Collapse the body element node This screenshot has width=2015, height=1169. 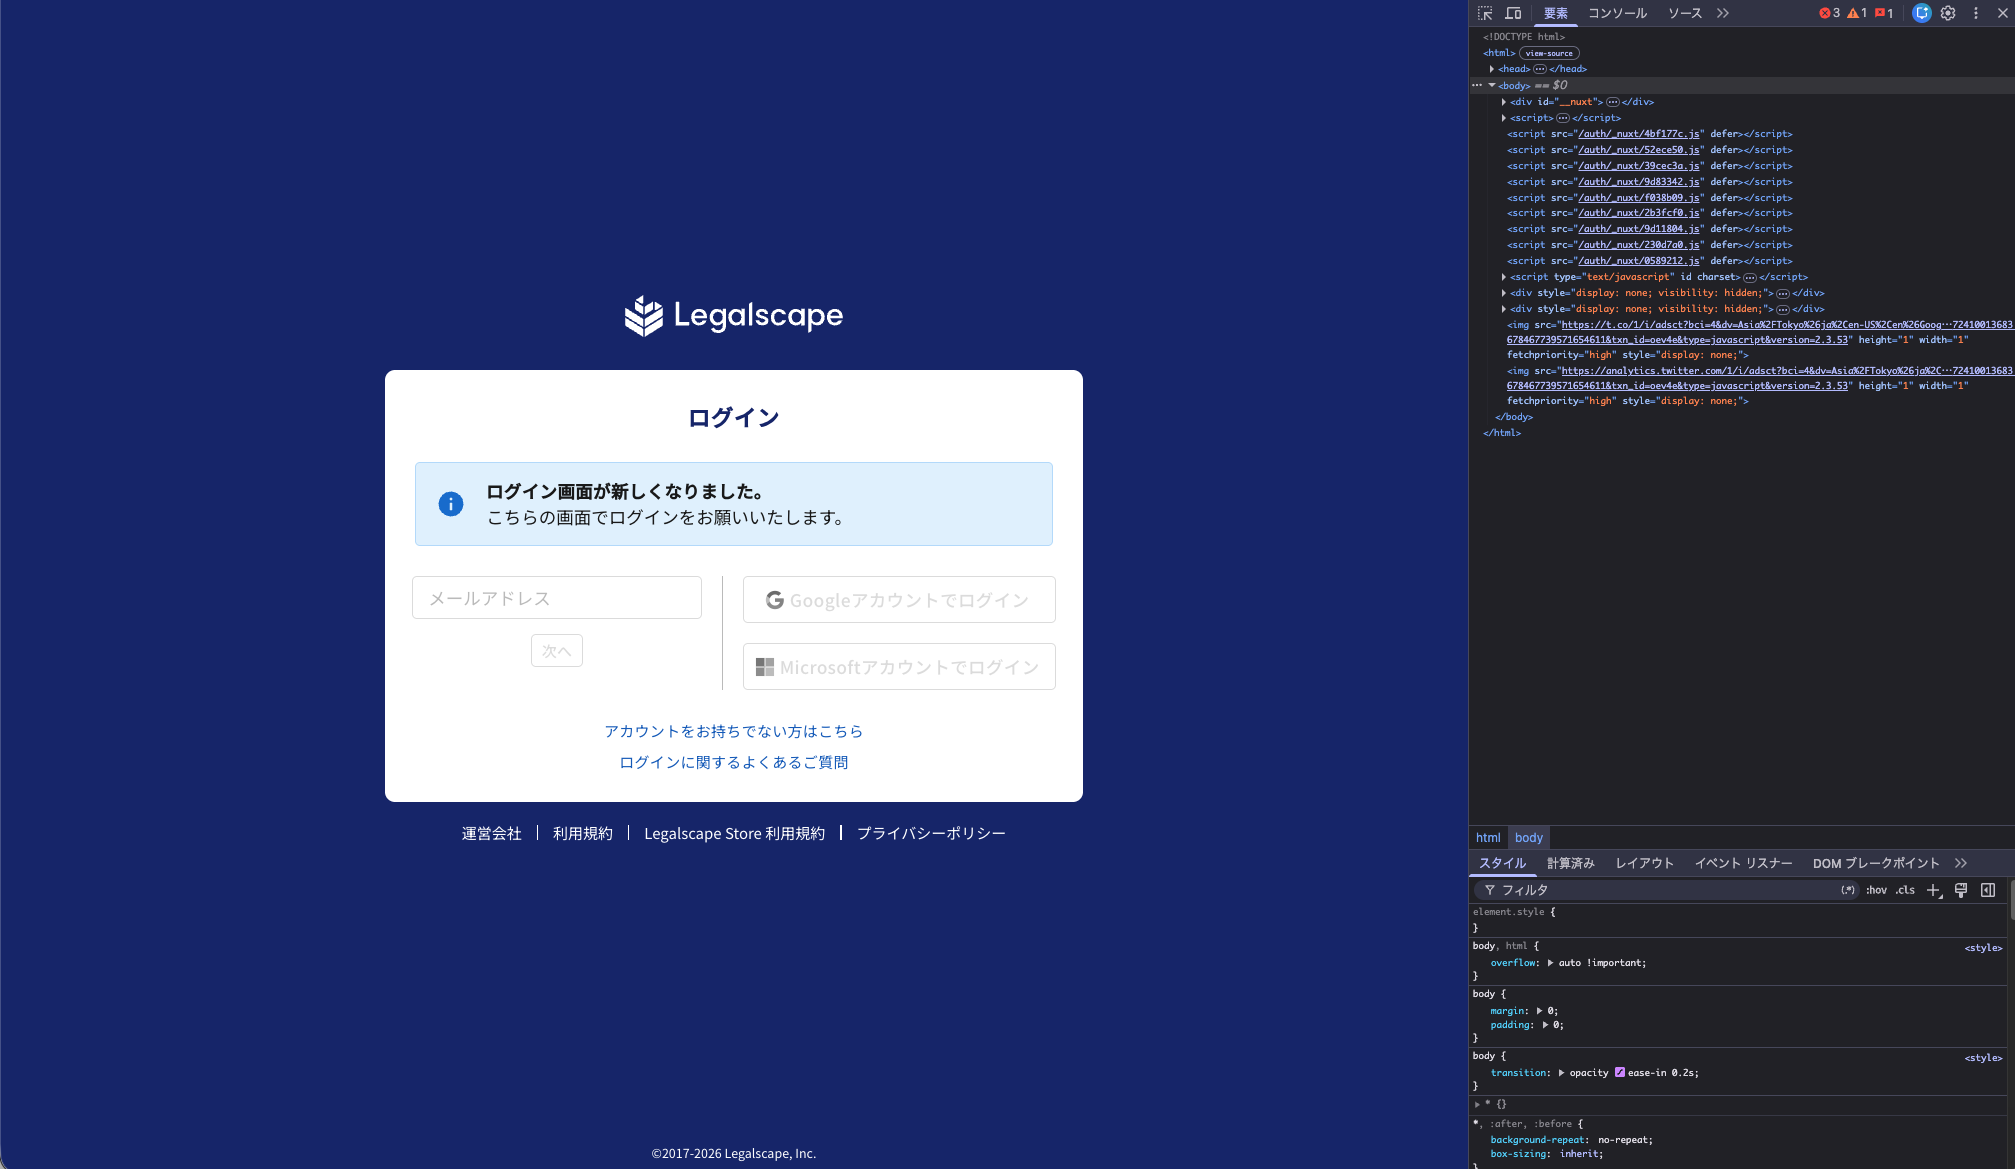click(x=1492, y=85)
